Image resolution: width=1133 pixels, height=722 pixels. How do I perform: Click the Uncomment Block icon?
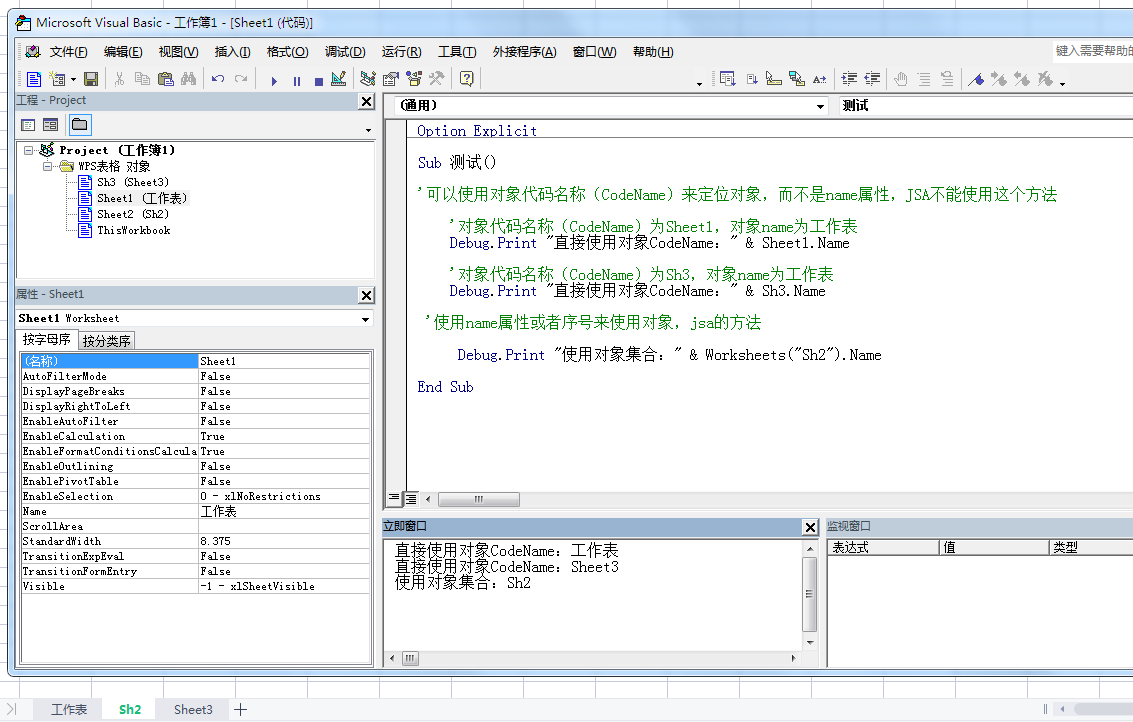947,79
